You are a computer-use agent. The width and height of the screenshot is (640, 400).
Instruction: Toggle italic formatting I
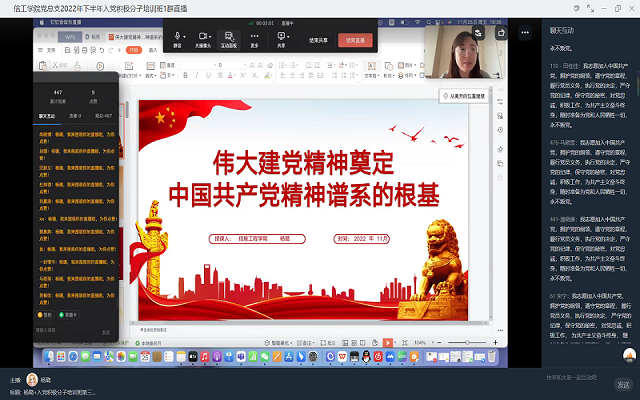(x=197, y=76)
